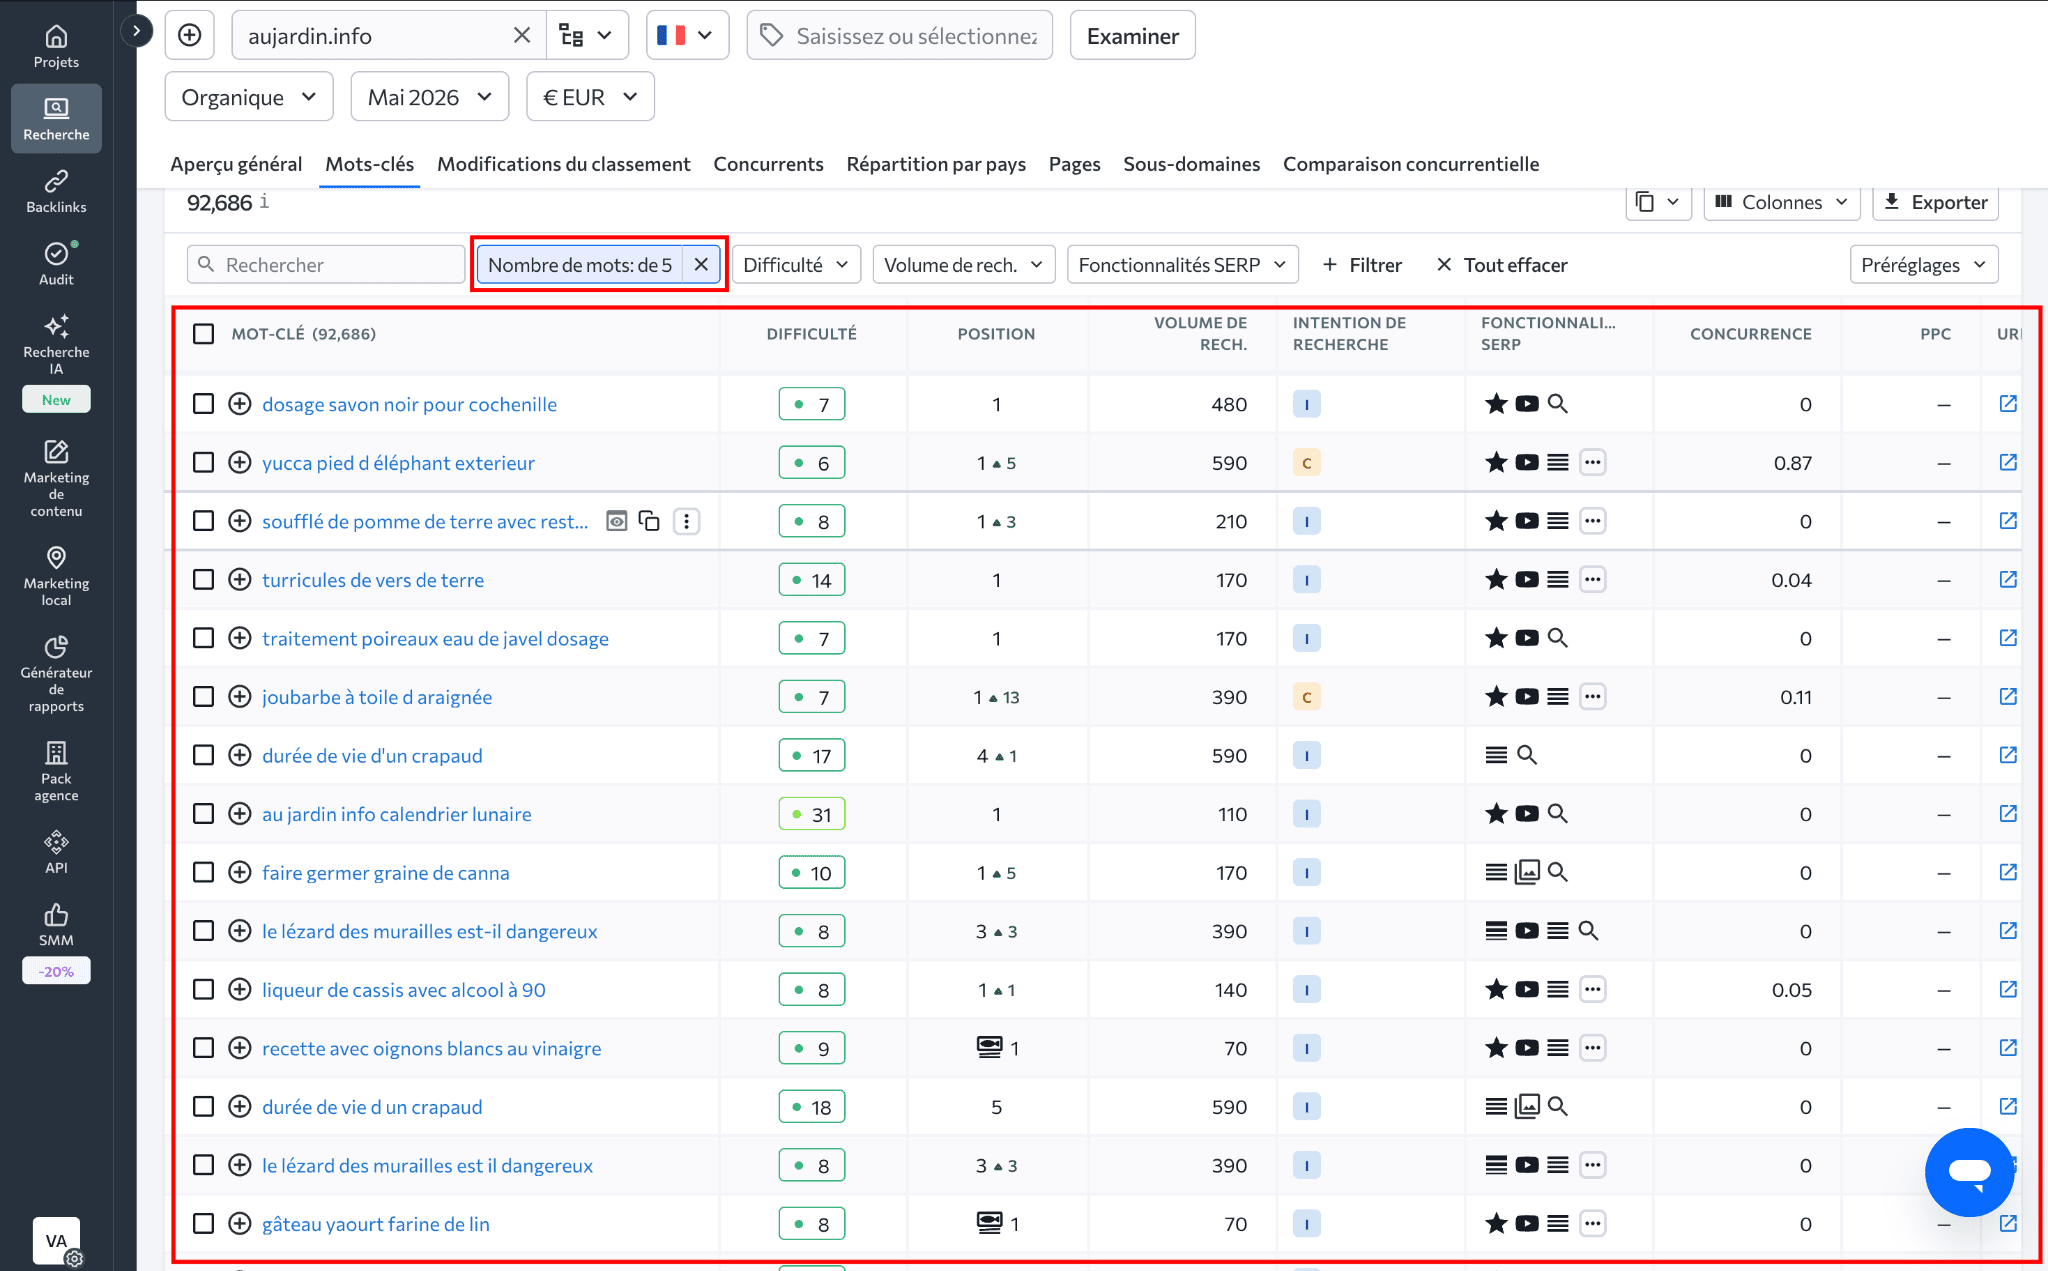
Task: Open the Colonnes dropdown
Action: 1782,202
